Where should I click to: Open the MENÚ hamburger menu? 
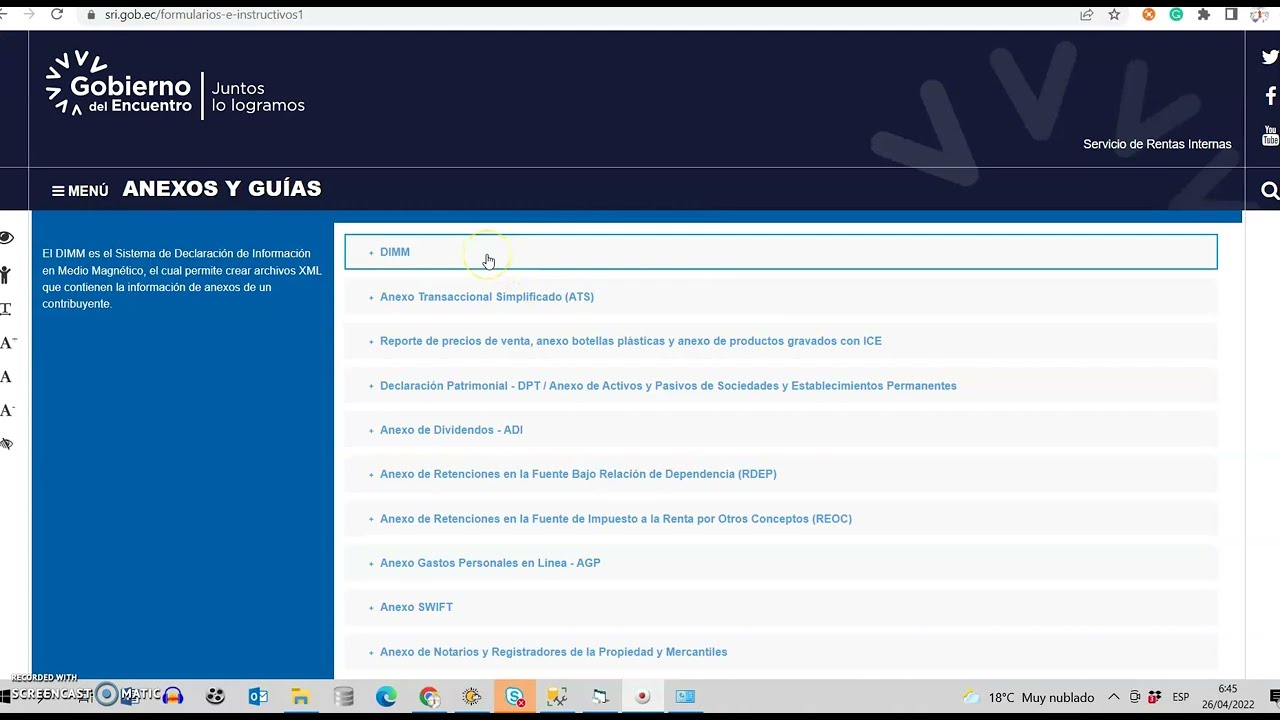pos(80,191)
